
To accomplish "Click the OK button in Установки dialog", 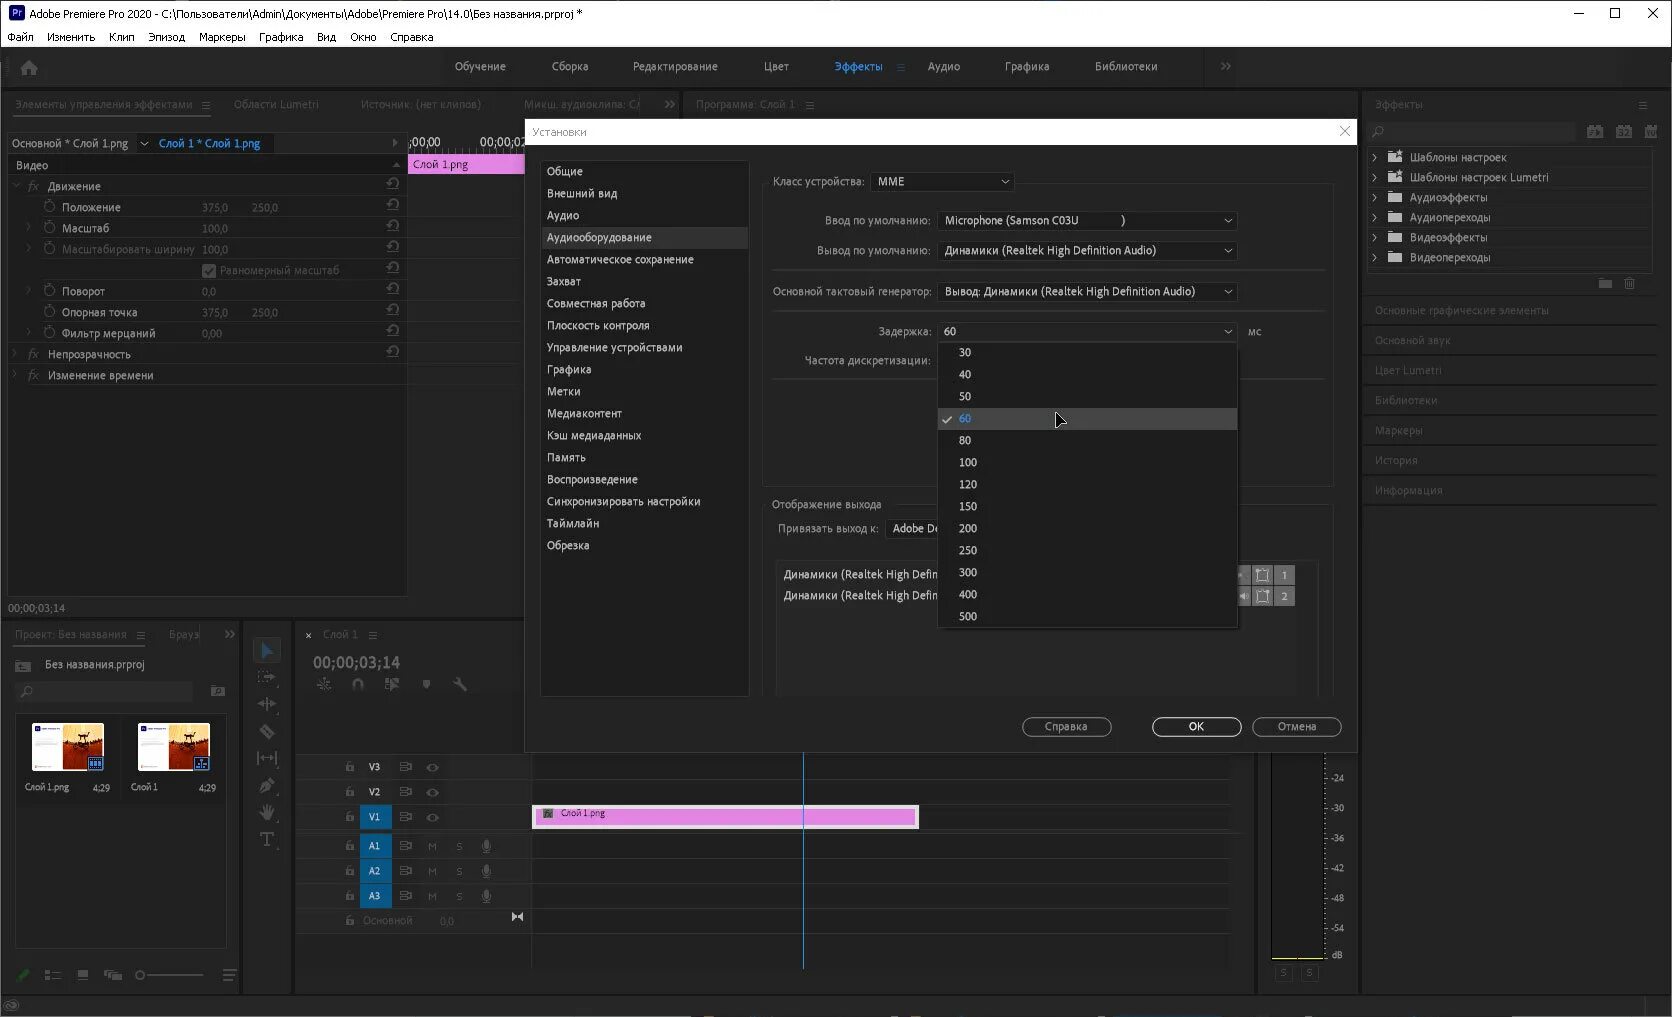I will click(1196, 727).
